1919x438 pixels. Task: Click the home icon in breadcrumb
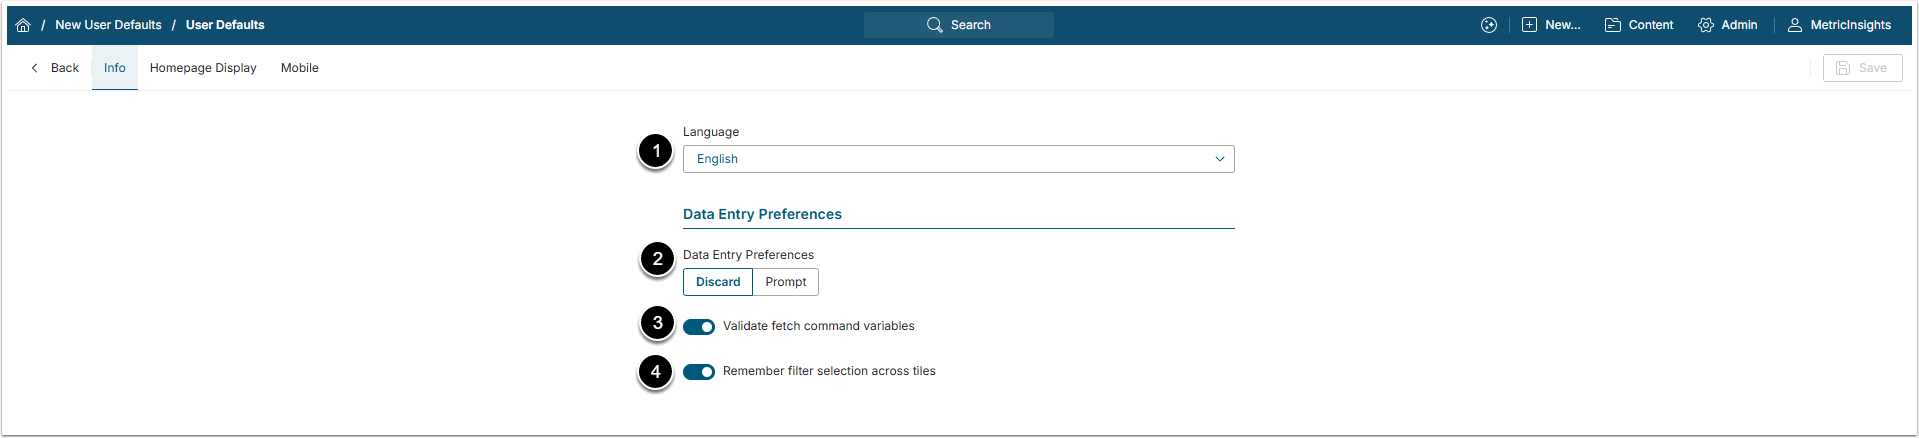click(23, 25)
